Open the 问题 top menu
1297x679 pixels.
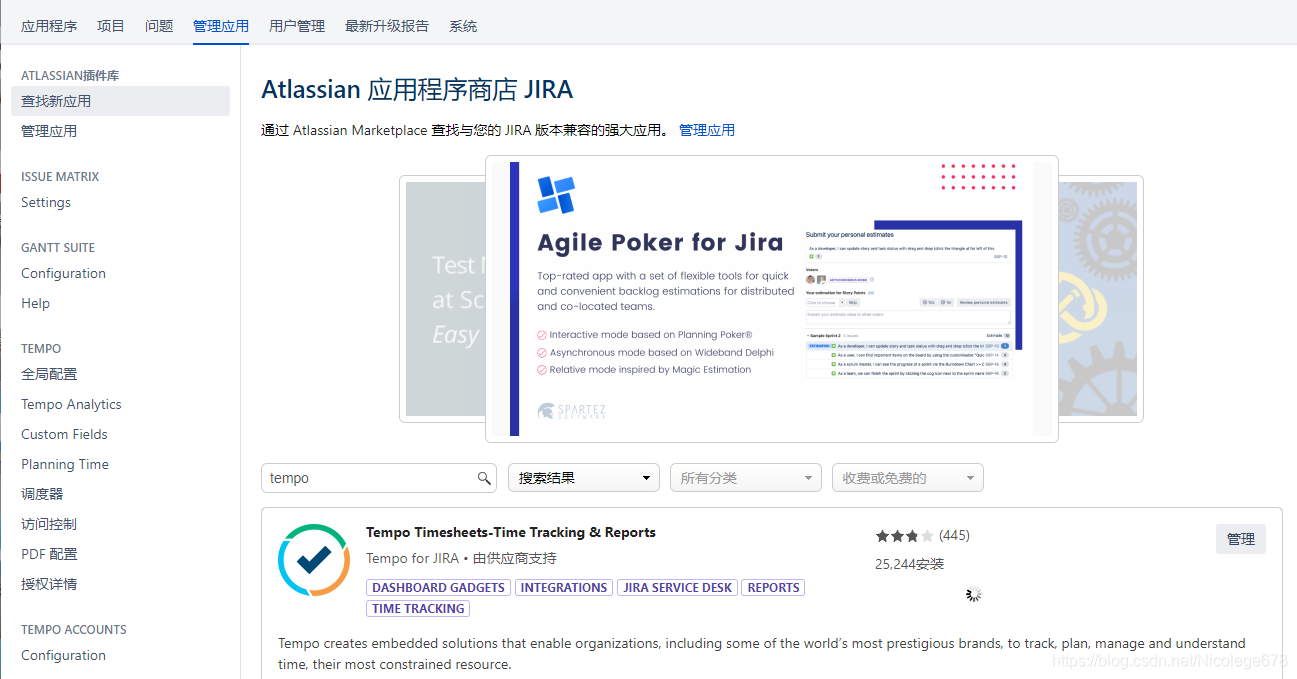click(159, 26)
